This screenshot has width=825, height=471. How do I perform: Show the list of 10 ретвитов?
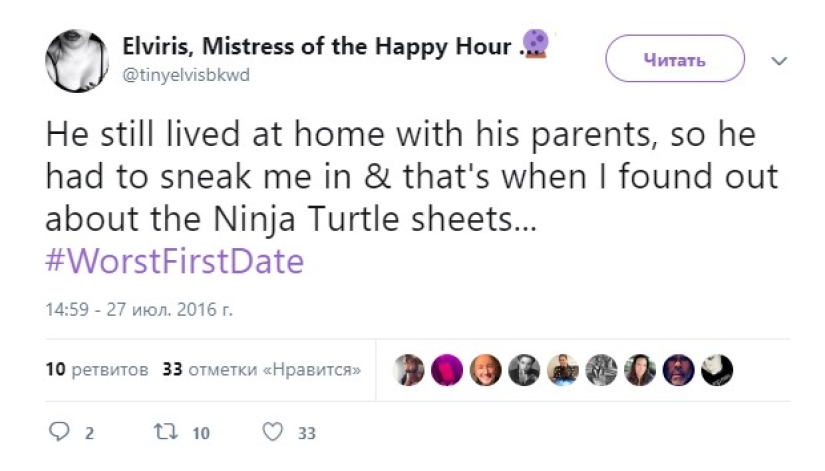pyautogui.click(x=97, y=370)
